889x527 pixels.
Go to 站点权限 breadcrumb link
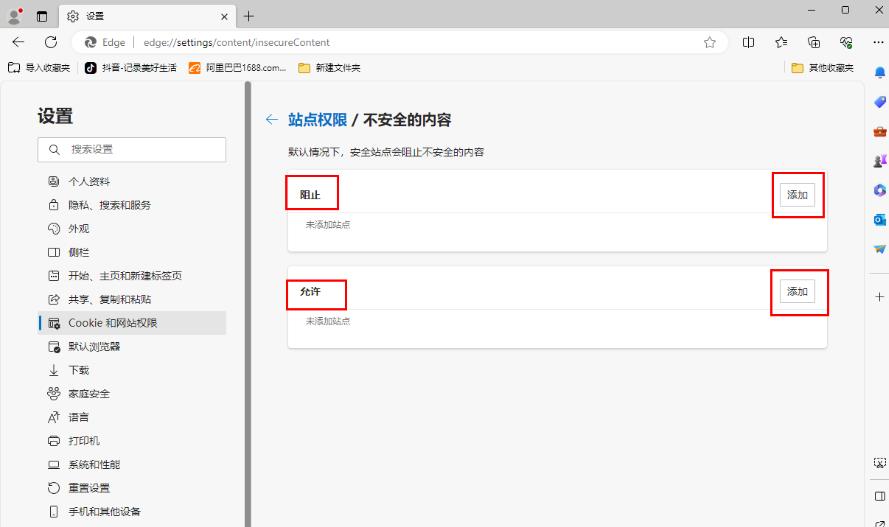318,120
